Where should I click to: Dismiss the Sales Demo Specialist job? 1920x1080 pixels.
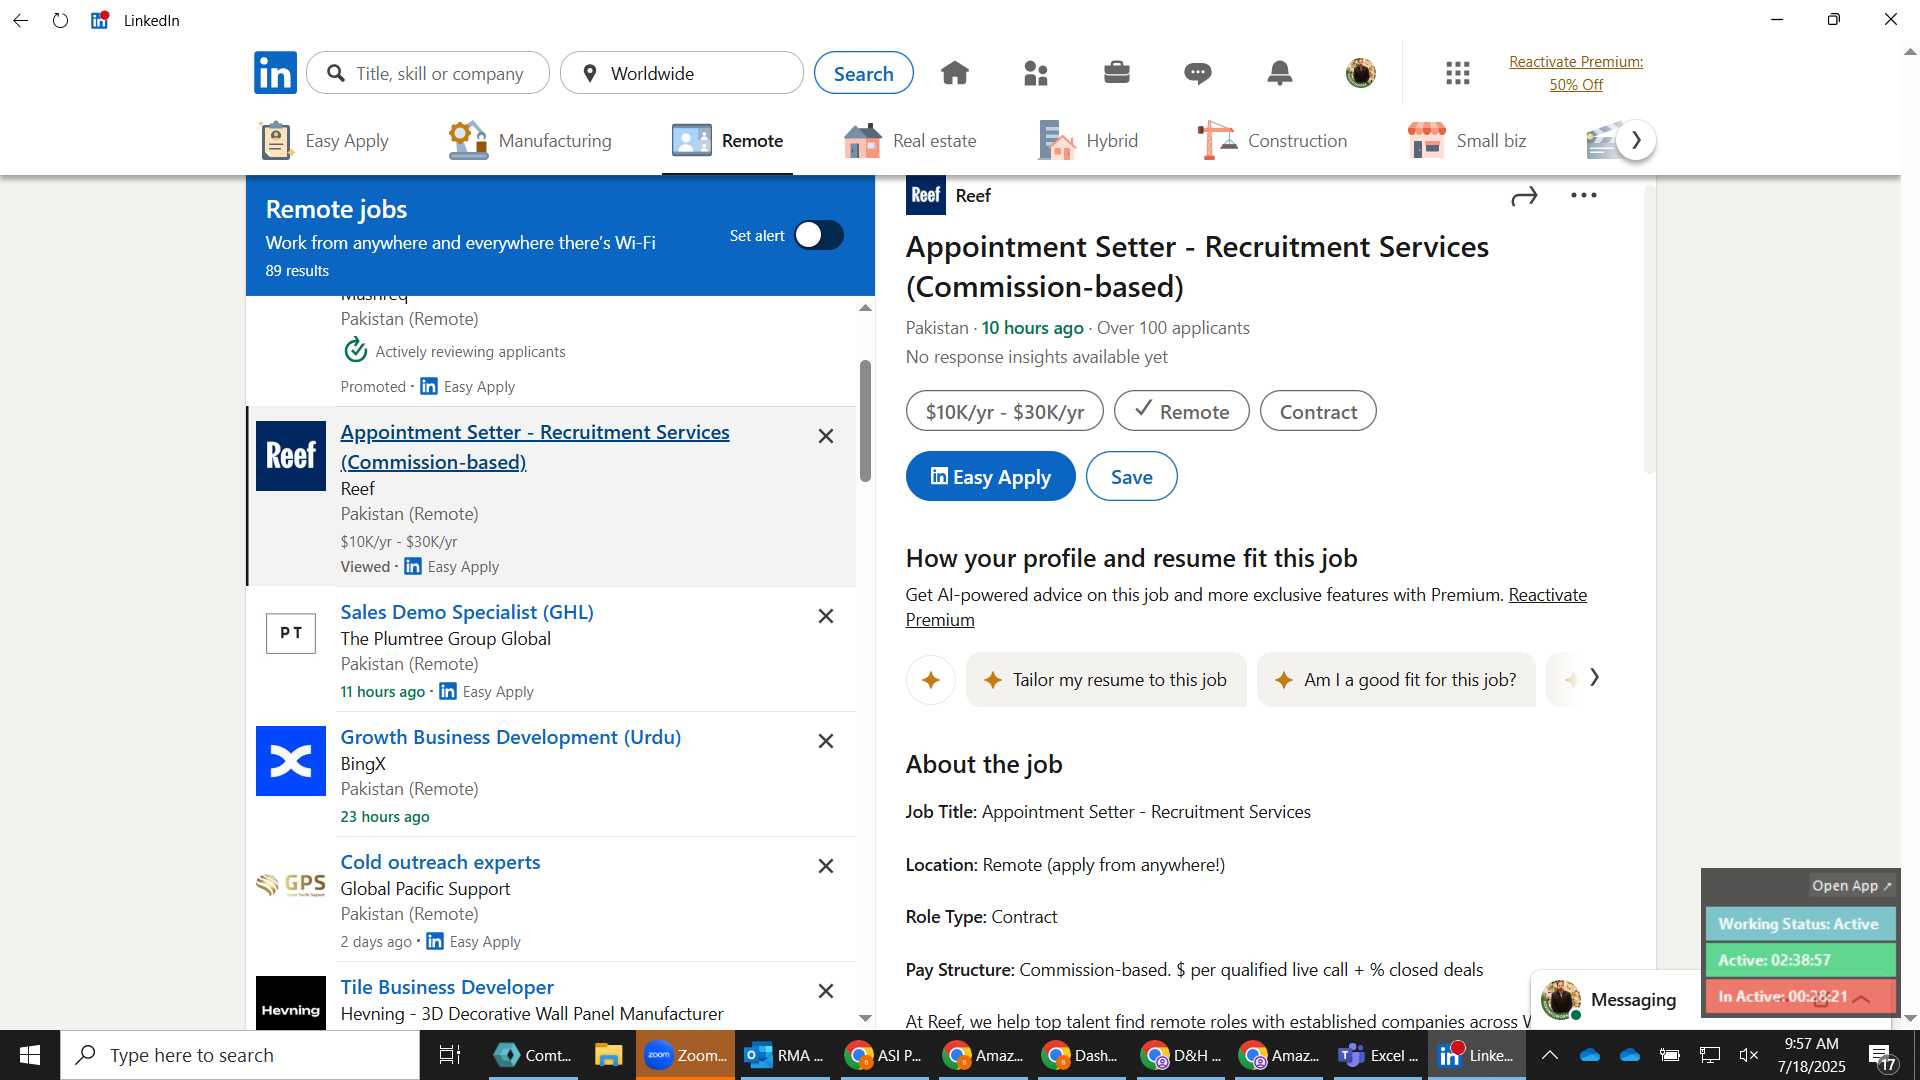[x=826, y=616]
